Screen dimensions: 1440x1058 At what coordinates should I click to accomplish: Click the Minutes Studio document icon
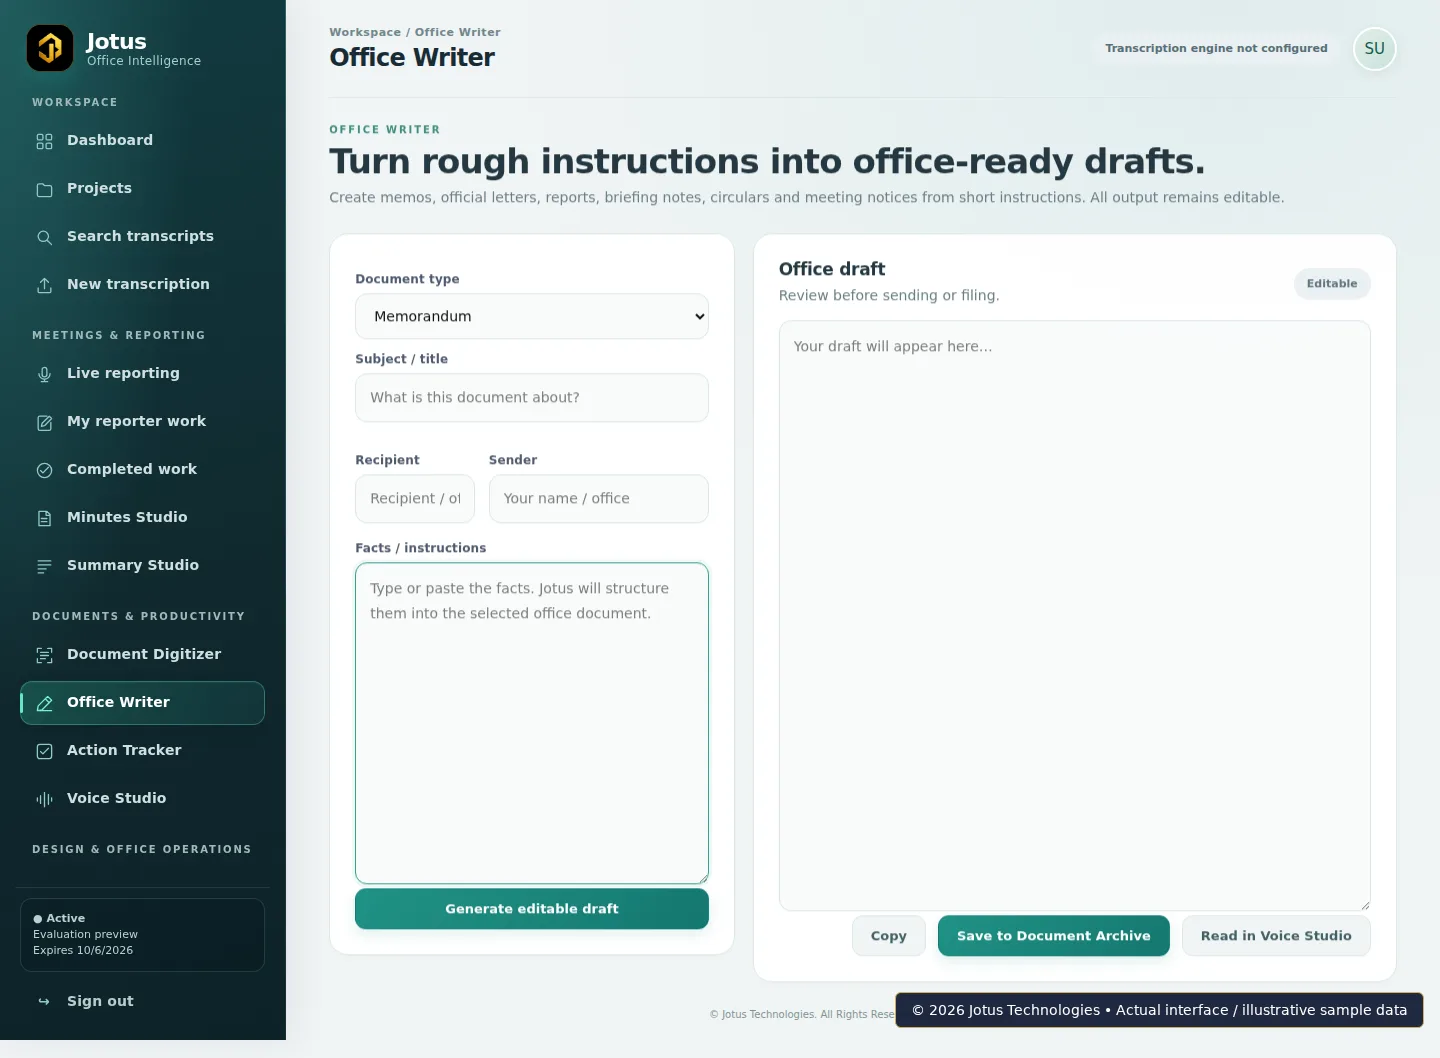(44, 518)
